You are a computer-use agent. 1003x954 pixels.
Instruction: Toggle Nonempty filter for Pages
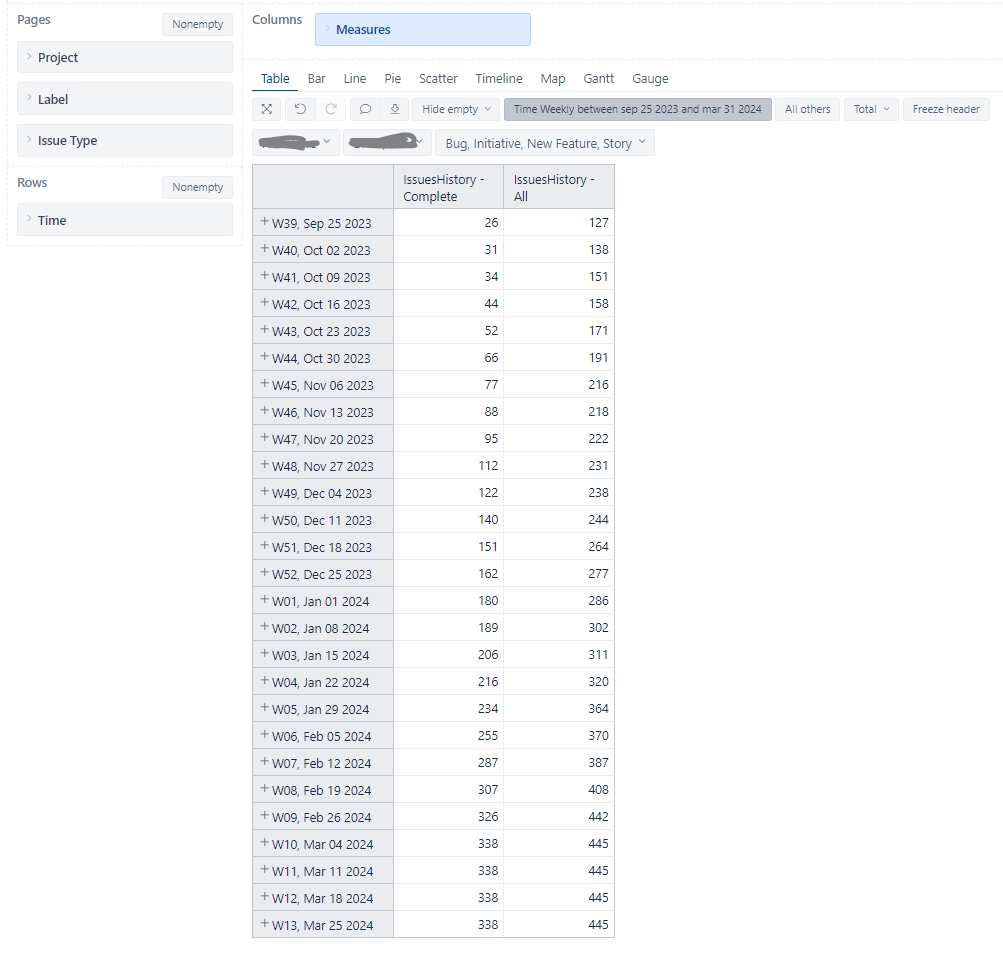point(197,24)
